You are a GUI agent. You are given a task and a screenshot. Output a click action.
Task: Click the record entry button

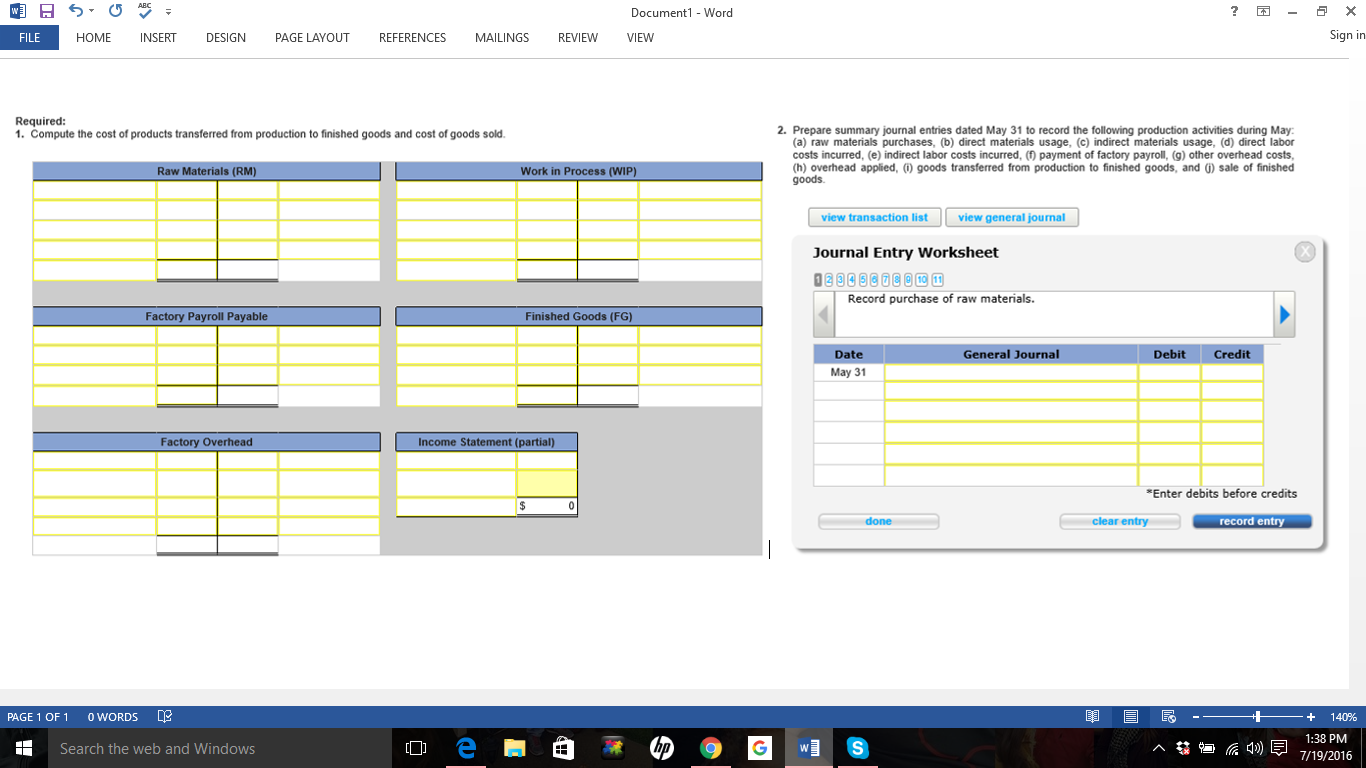click(x=1252, y=521)
